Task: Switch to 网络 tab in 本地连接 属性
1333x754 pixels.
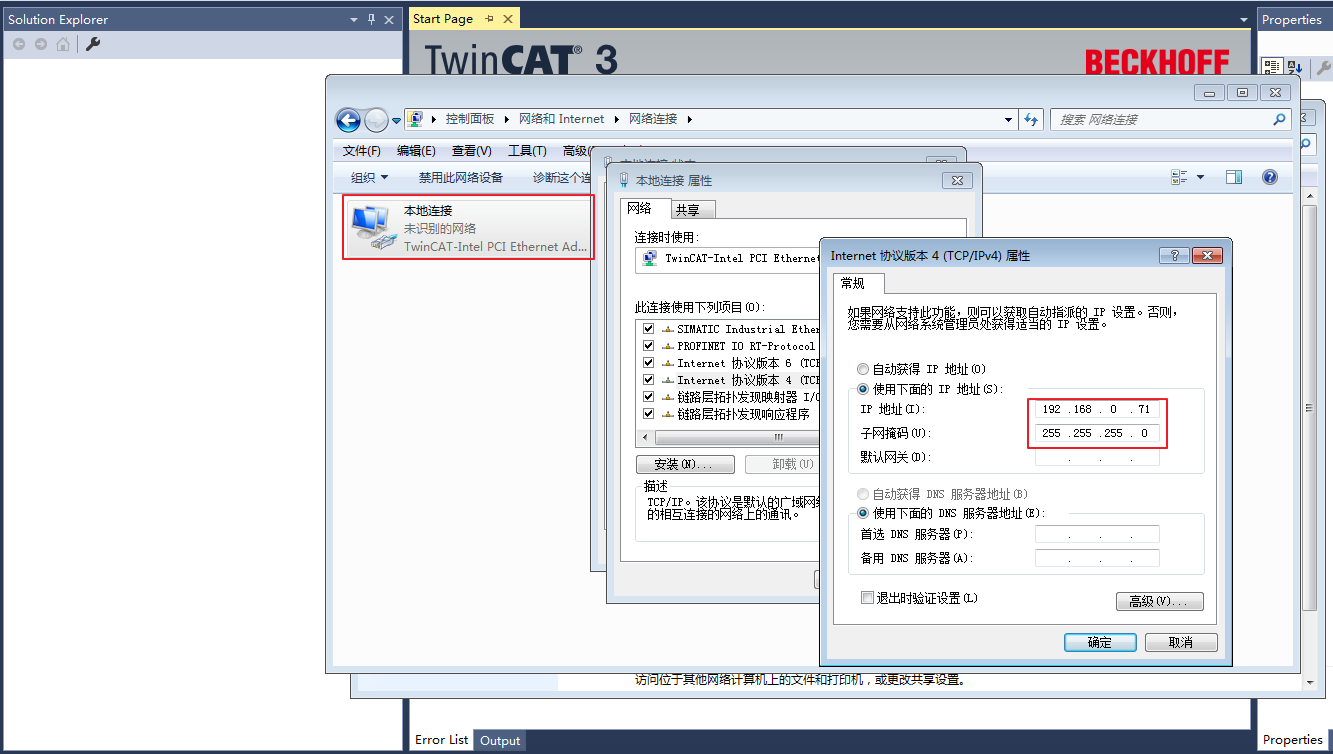Action: click(640, 208)
